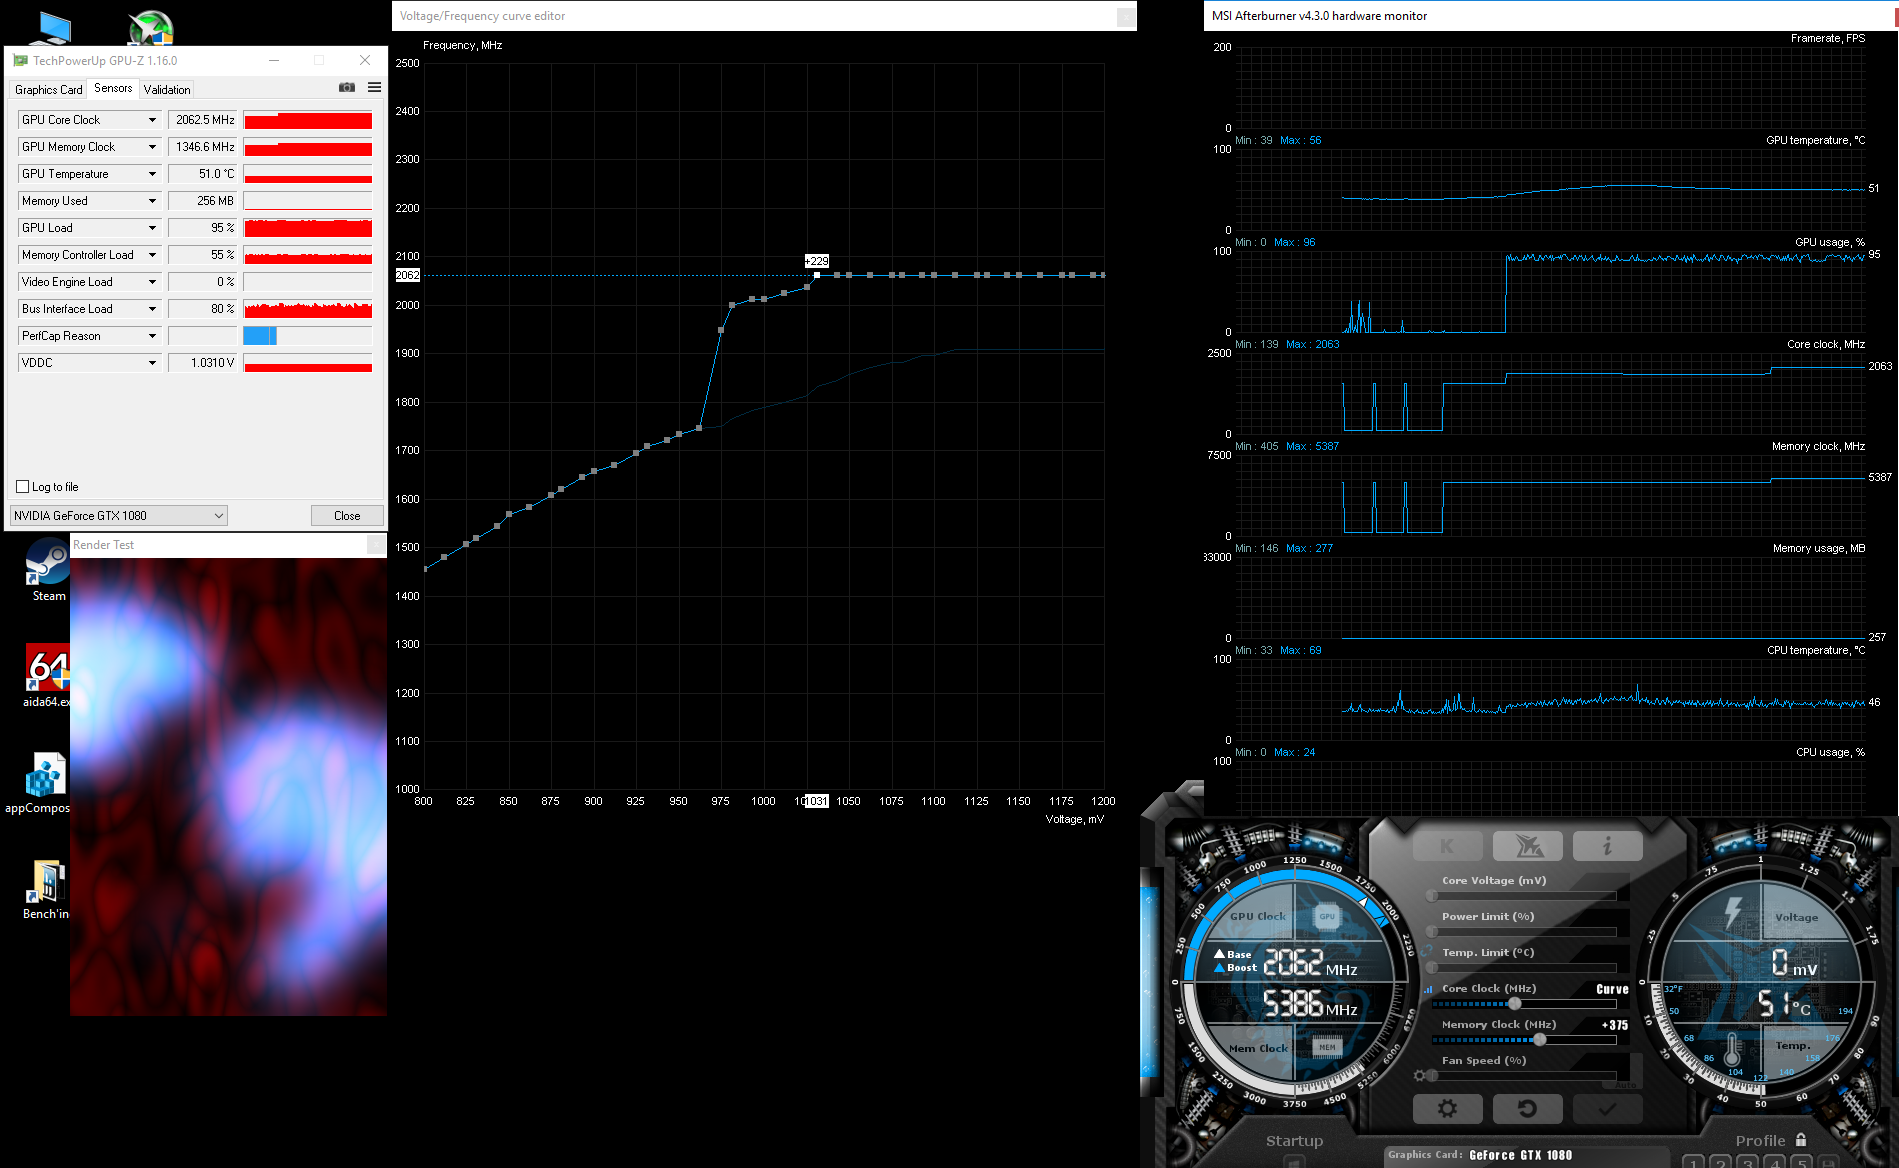The height and width of the screenshot is (1168, 1899).
Task: Click the GPU Core Clock red sensor graph
Action: pyautogui.click(x=308, y=120)
